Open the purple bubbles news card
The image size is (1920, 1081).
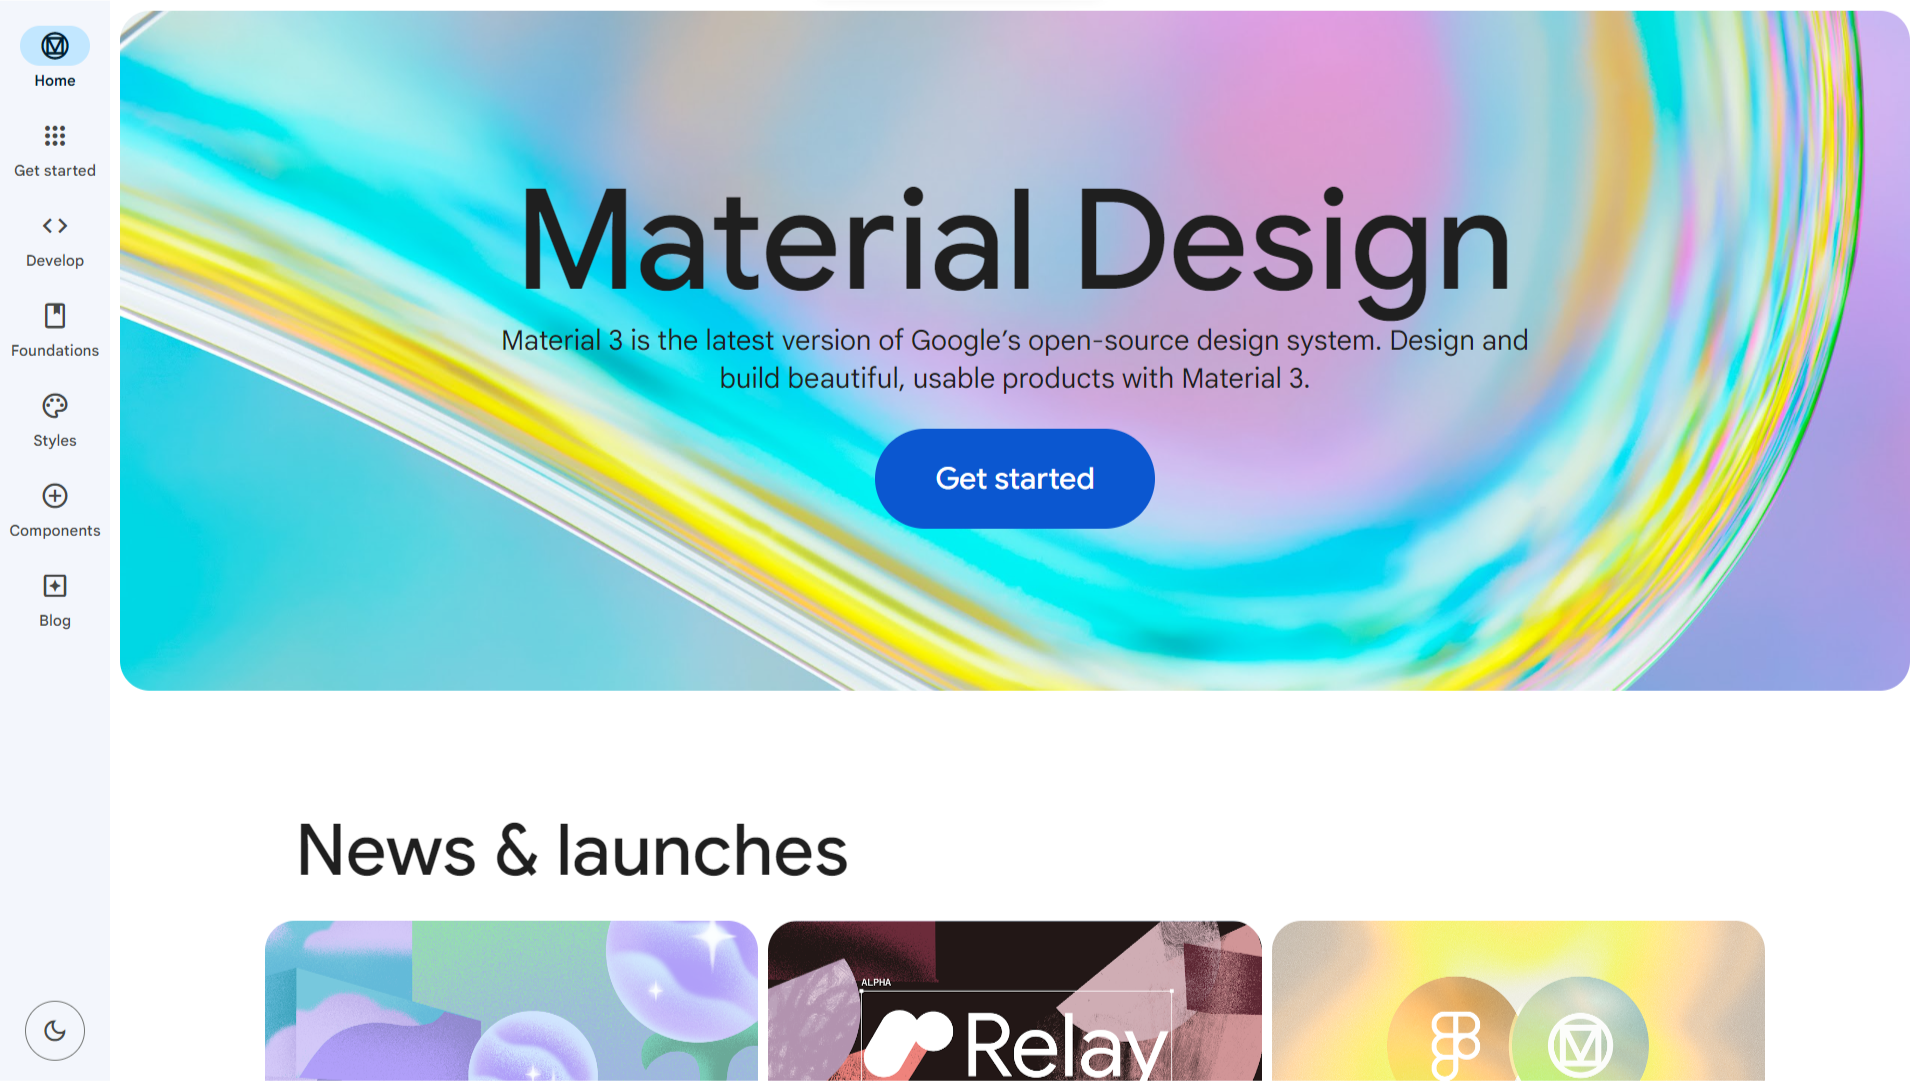pyautogui.click(x=511, y=1001)
